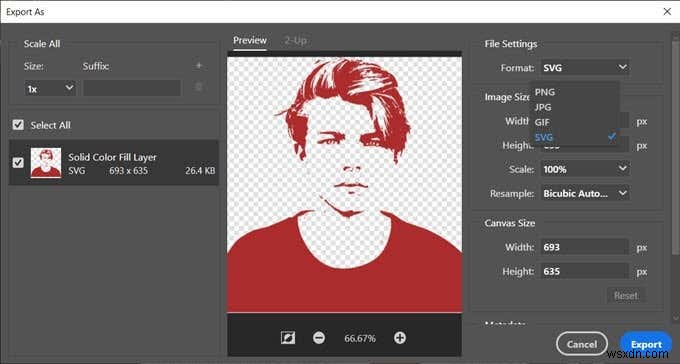Click the Solid Color Fill Layer name
680x364 pixels.
tap(112, 157)
